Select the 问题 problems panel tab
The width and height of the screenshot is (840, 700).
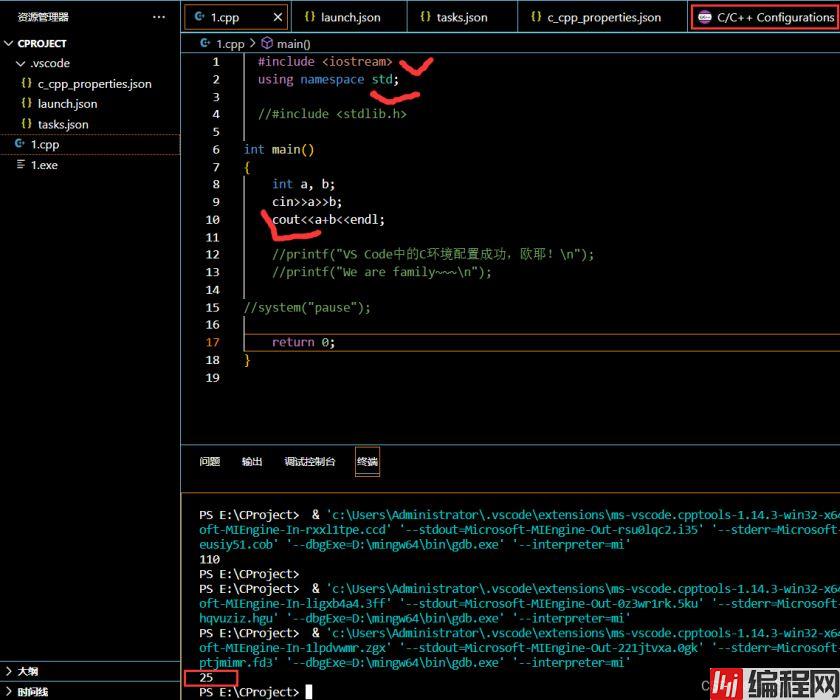tap(209, 462)
